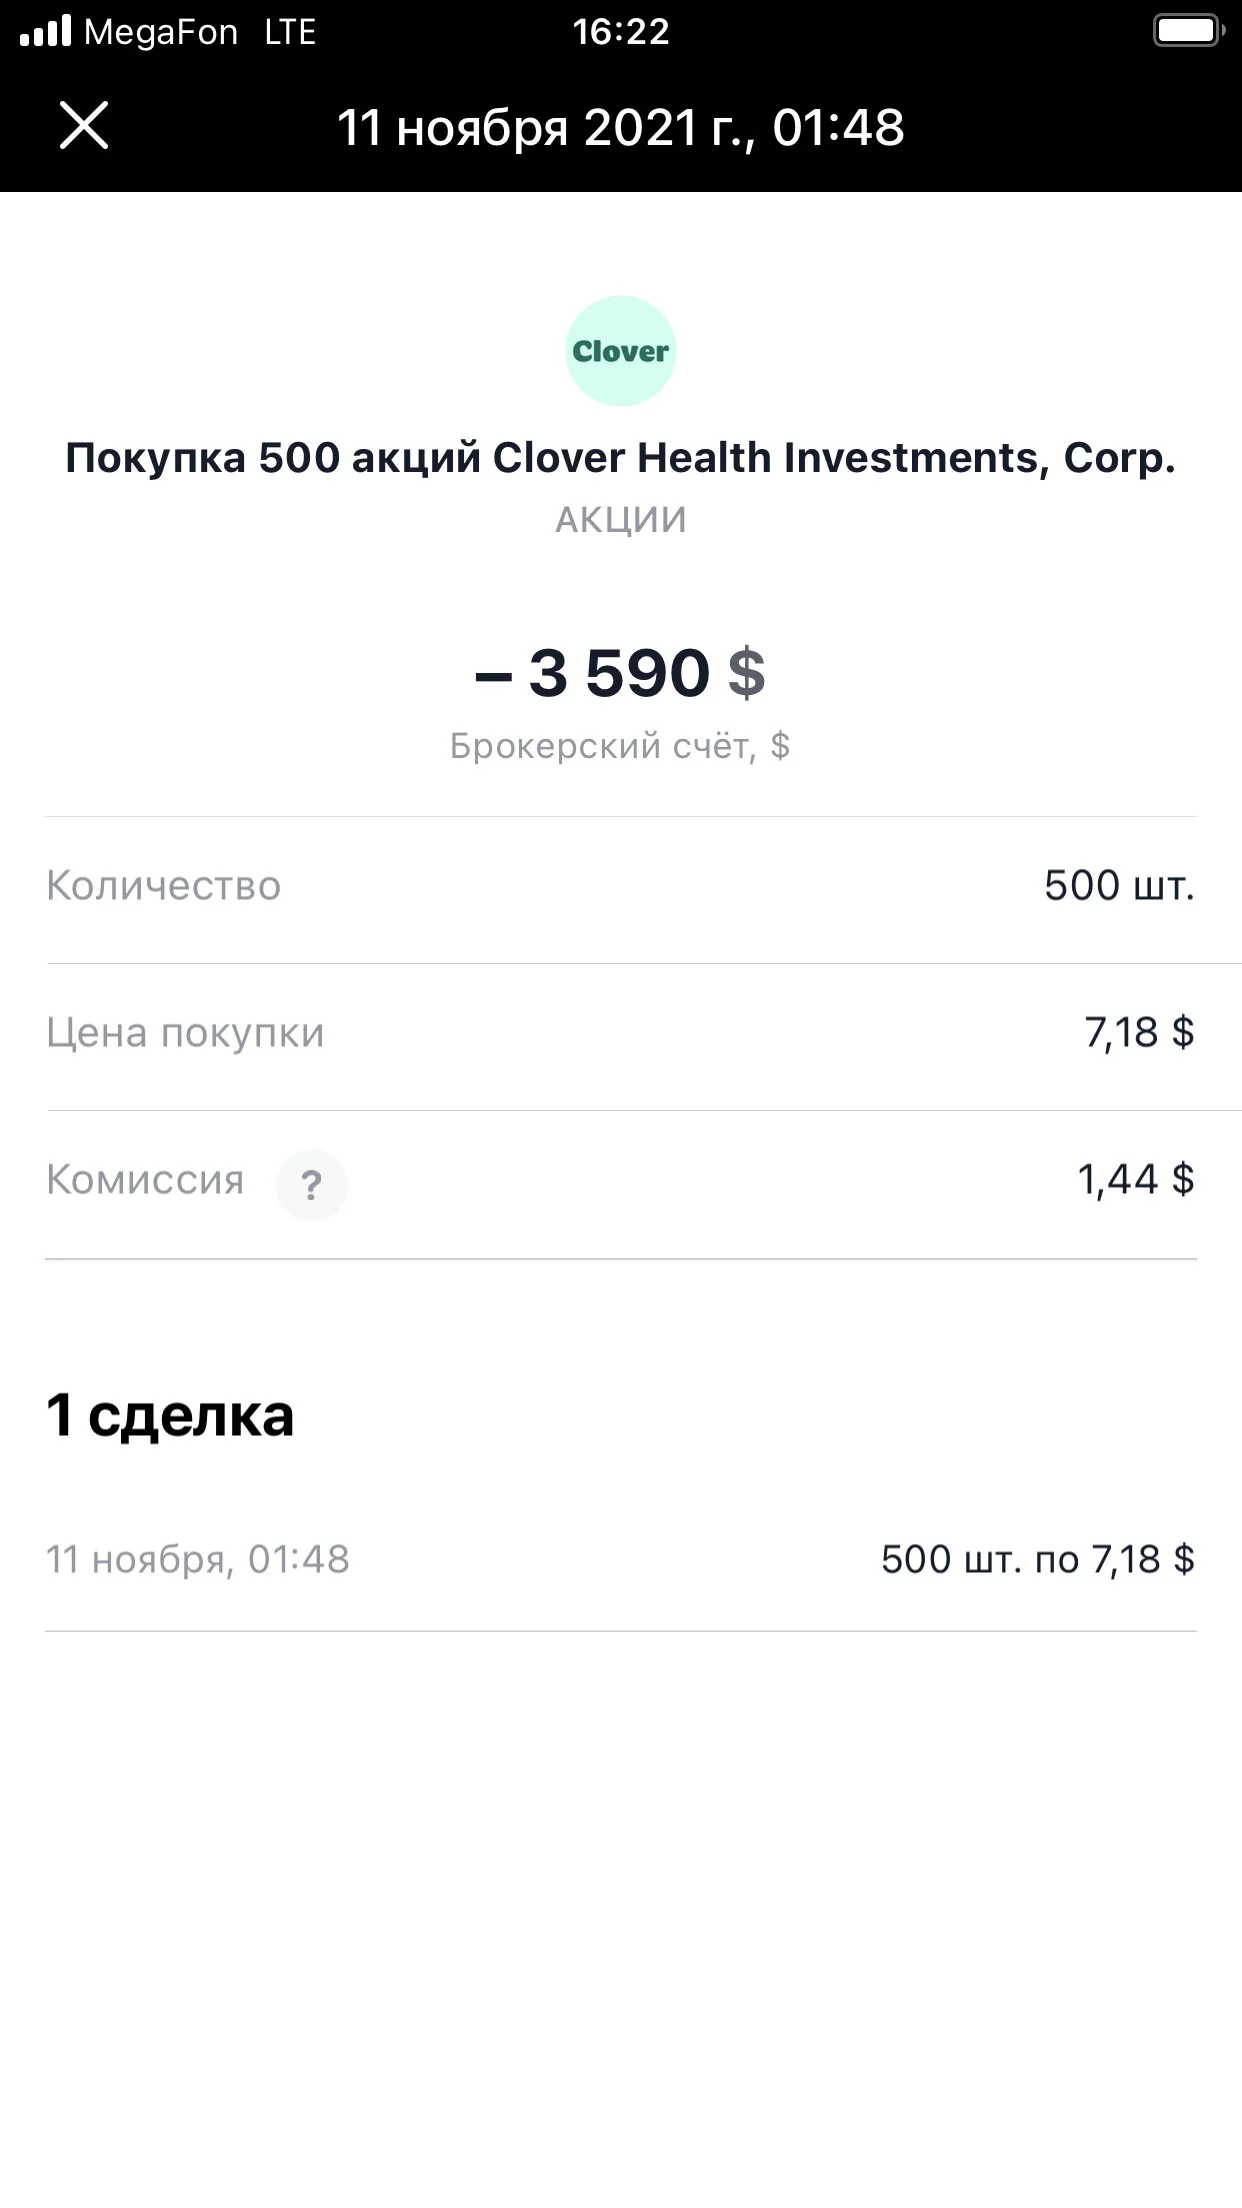Tap the Брокерский счёт, $ account label
1242x2208 pixels.
tap(620, 746)
